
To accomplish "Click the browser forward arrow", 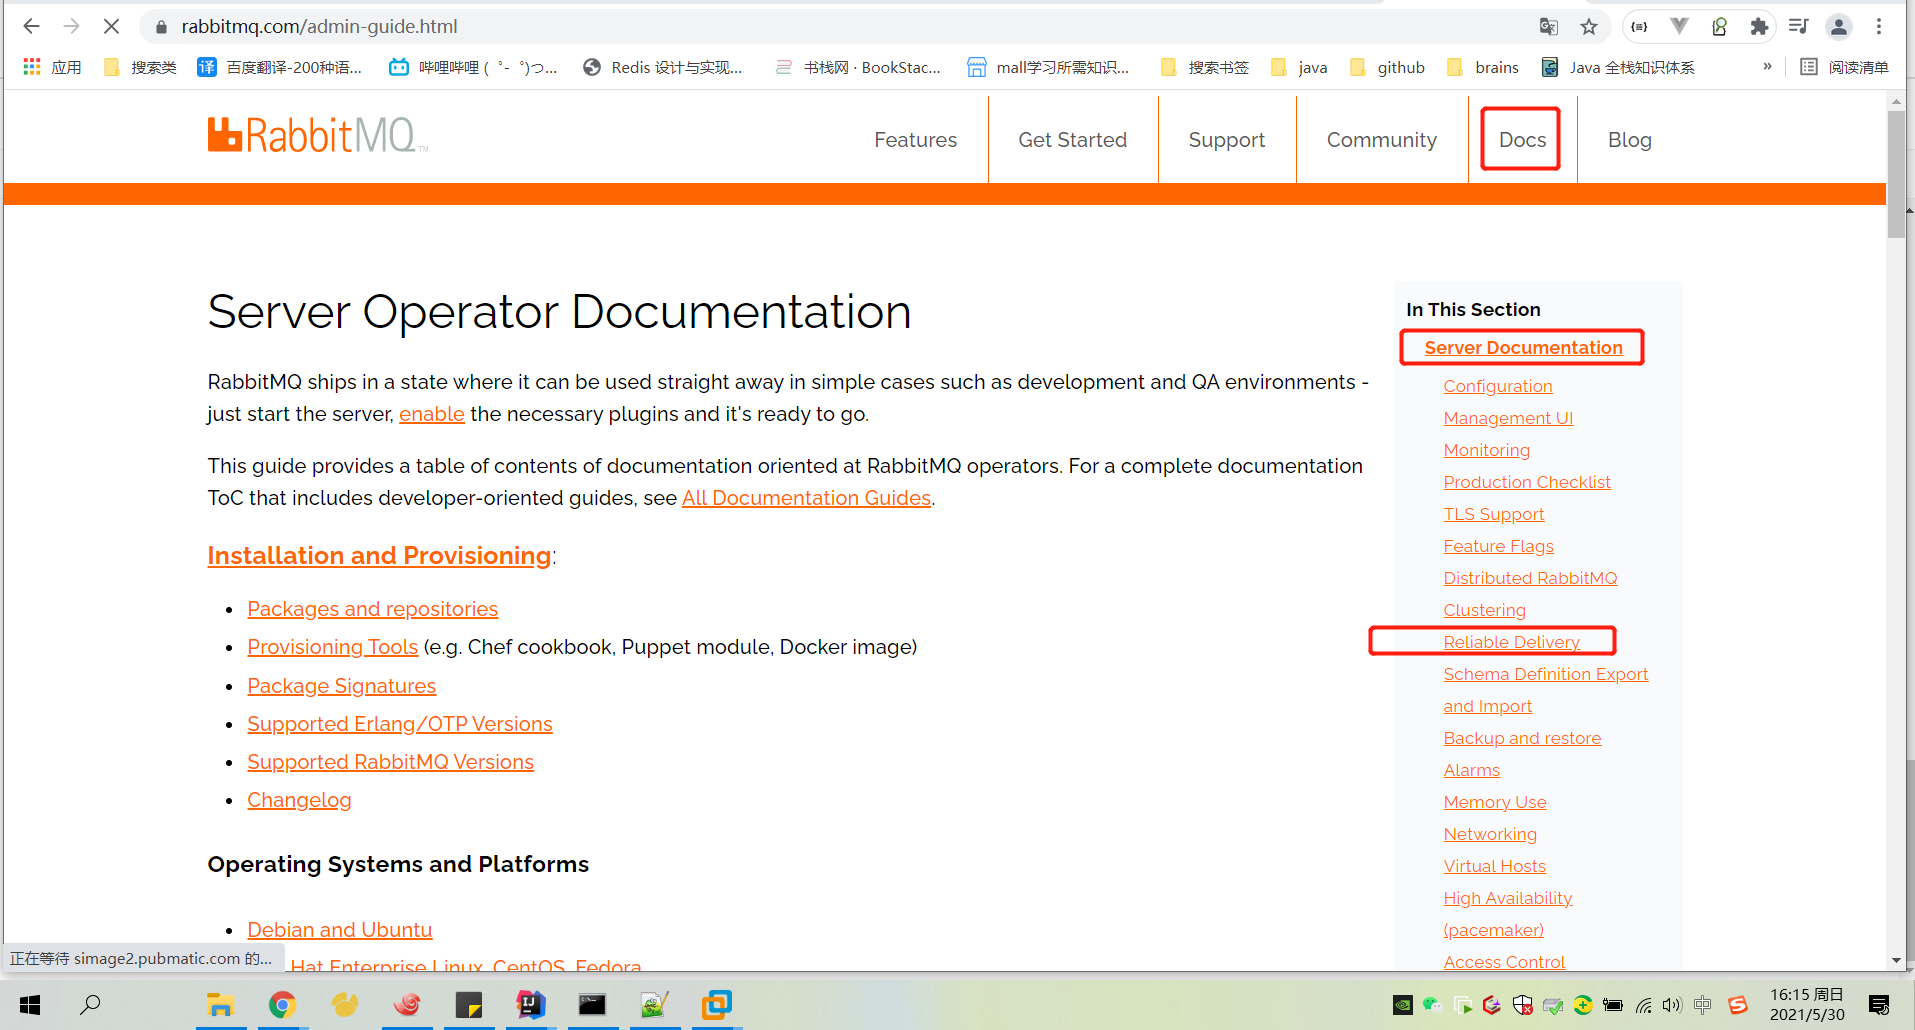I will click(x=71, y=27).
